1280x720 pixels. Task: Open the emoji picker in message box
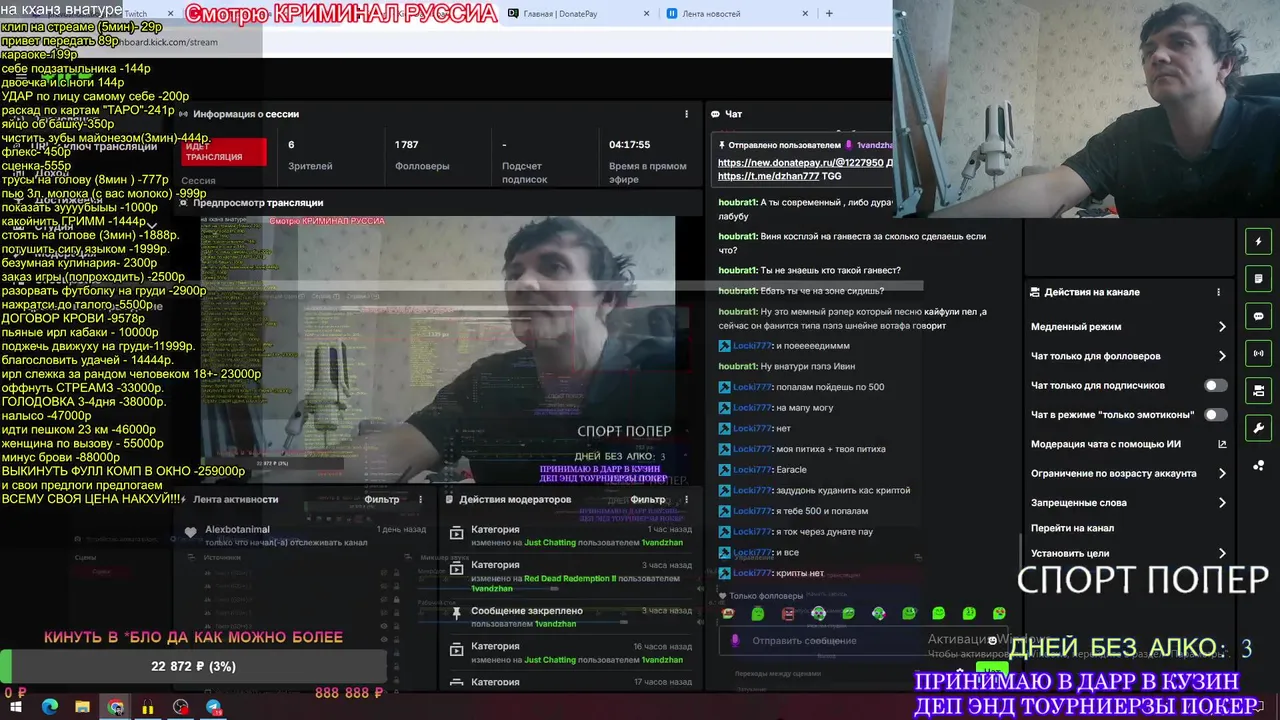tap(992, 640)
